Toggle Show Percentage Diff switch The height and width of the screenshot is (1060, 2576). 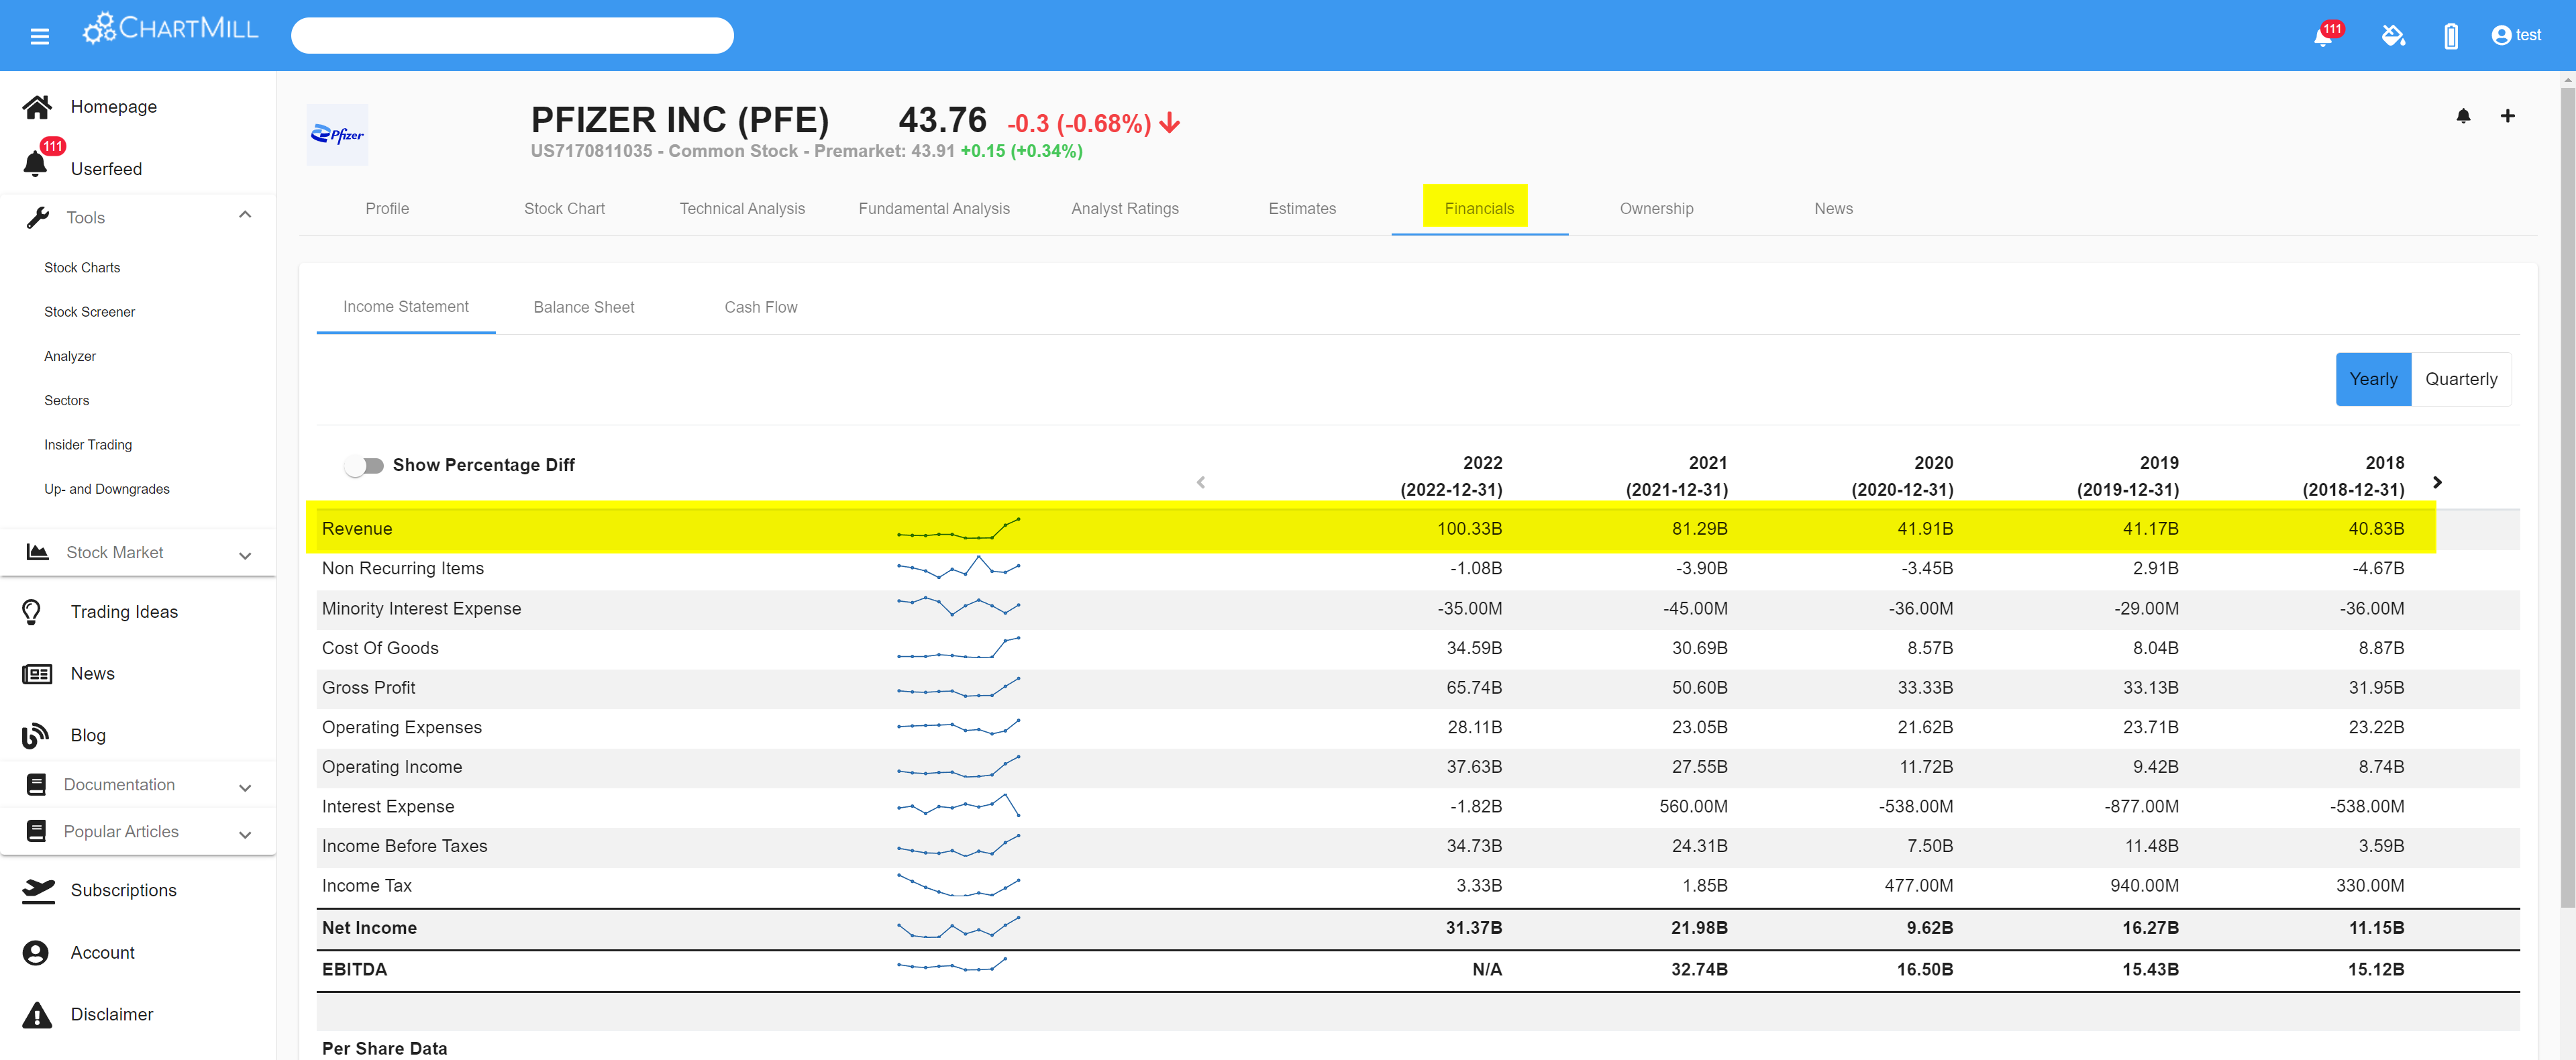pyautogui.click(x=364, y=466)
